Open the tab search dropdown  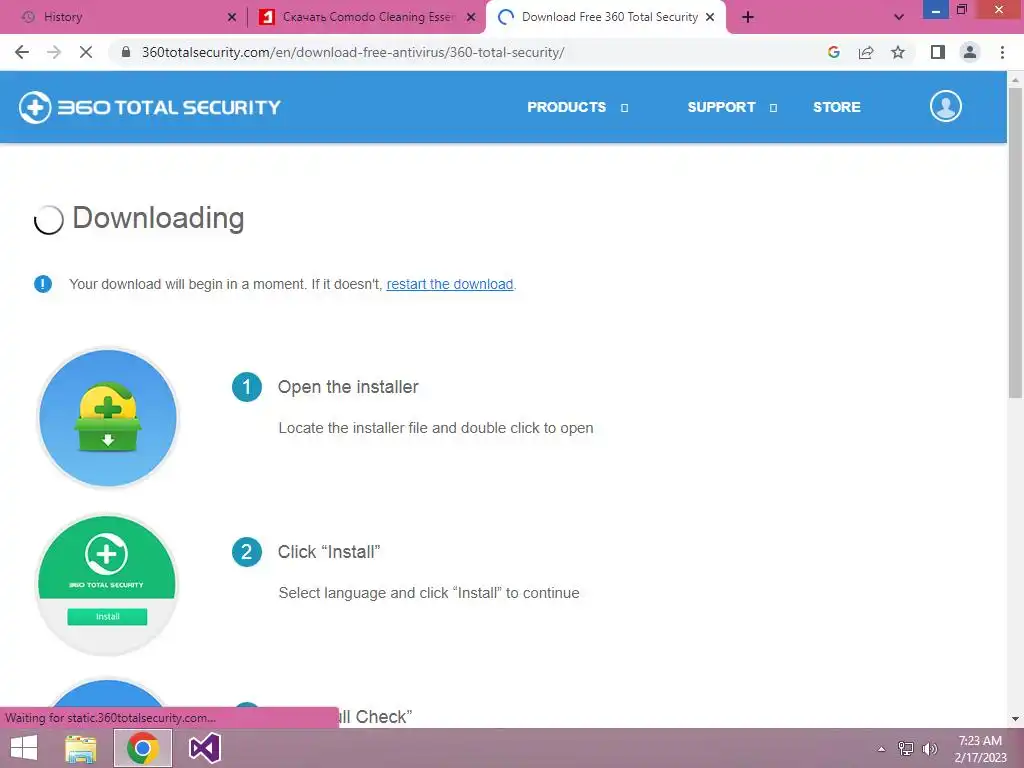click(899, 17)
